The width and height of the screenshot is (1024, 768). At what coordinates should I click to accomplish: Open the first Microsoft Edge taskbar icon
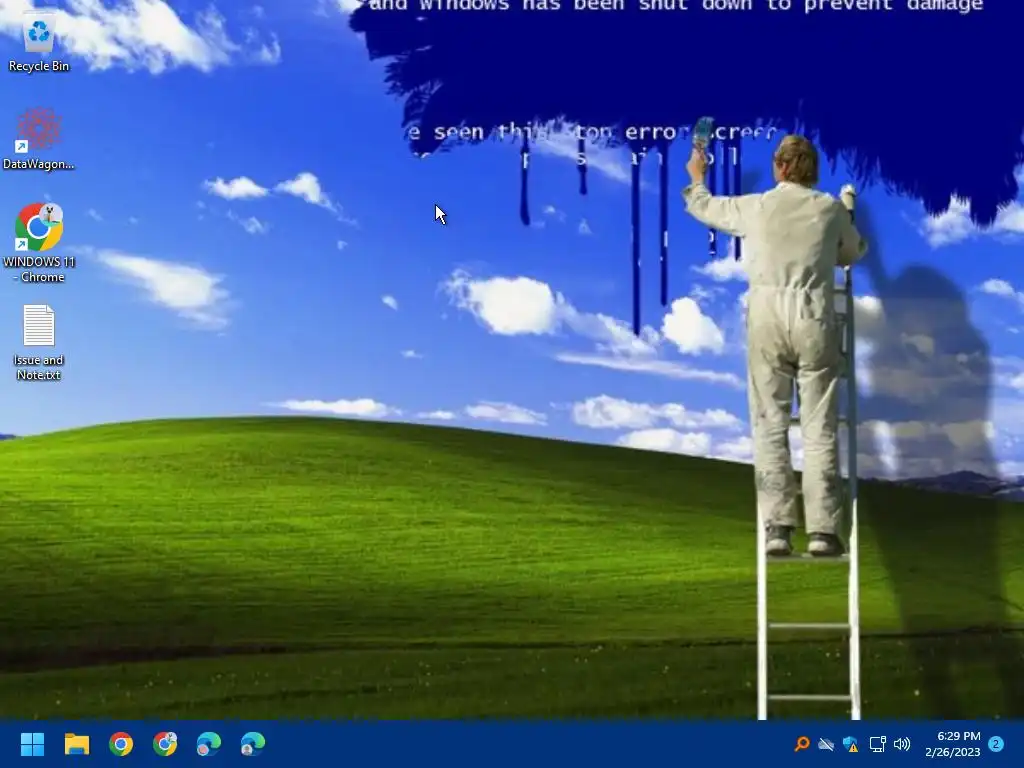coord(209,744)
